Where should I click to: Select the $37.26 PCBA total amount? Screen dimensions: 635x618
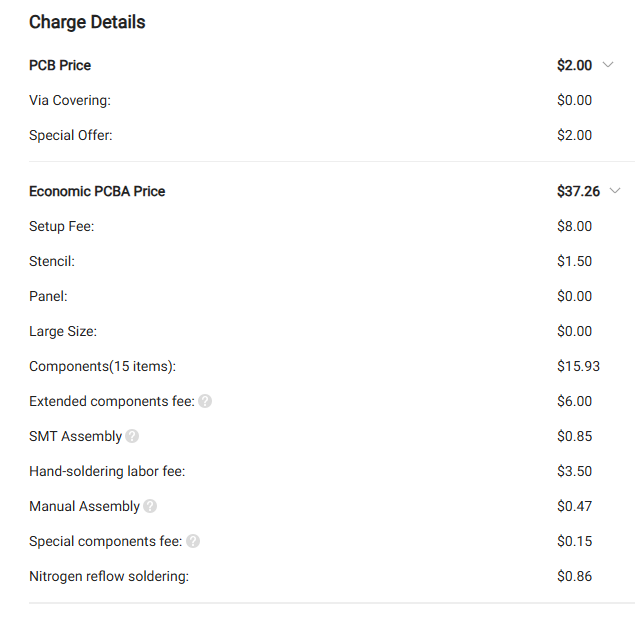pos(578,191)
